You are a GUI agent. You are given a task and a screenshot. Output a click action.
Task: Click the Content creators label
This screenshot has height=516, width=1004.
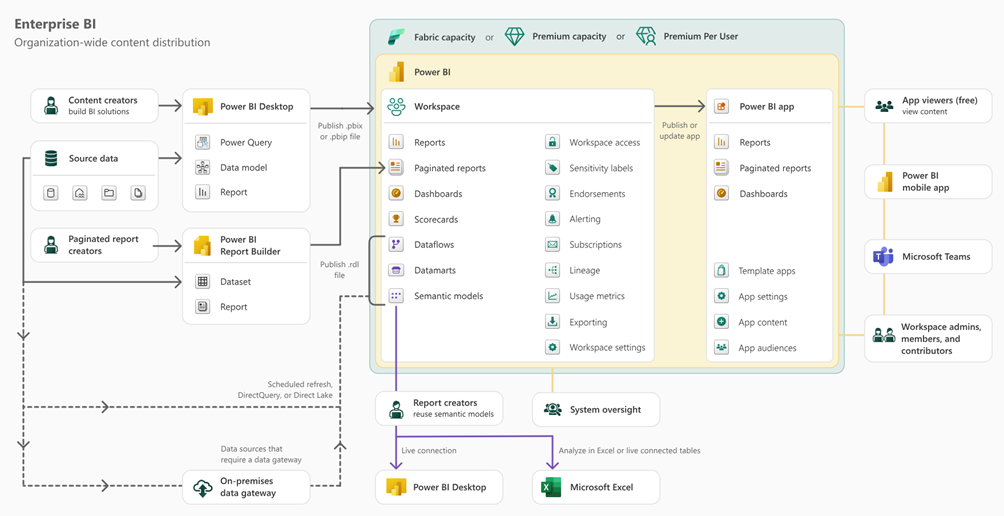102,100
